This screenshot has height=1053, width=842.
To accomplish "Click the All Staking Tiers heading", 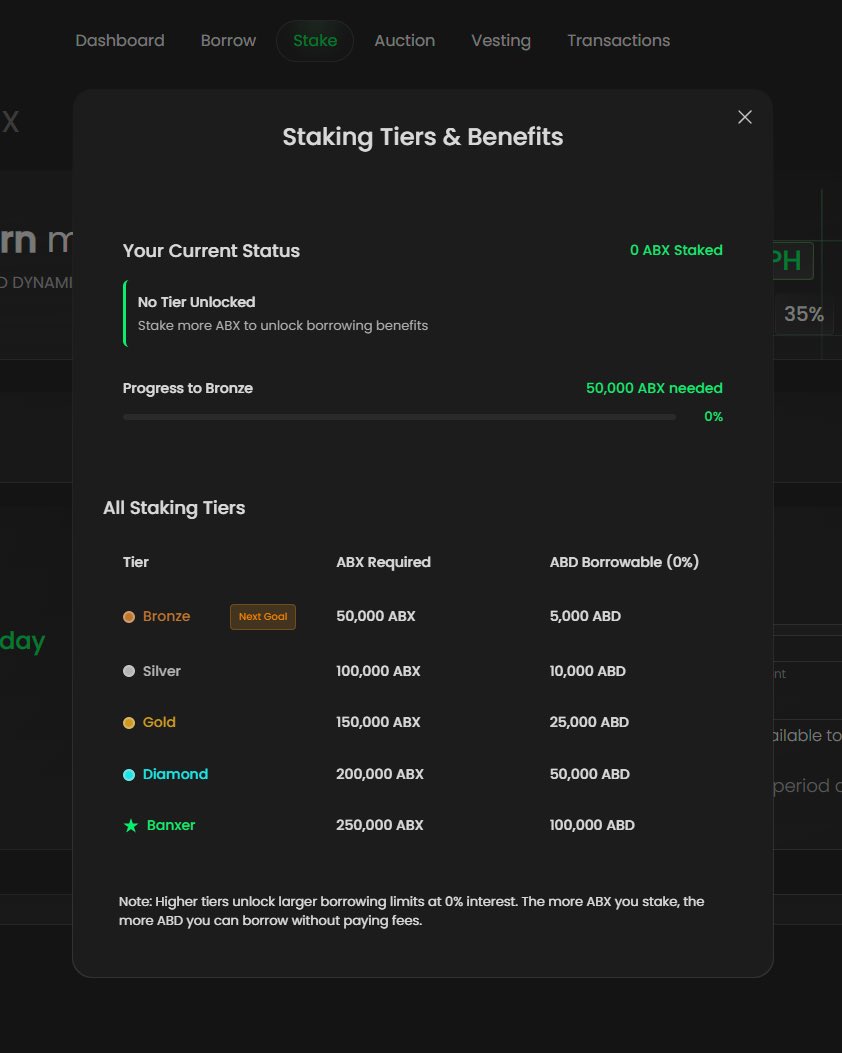I will [x=174, y=508].
